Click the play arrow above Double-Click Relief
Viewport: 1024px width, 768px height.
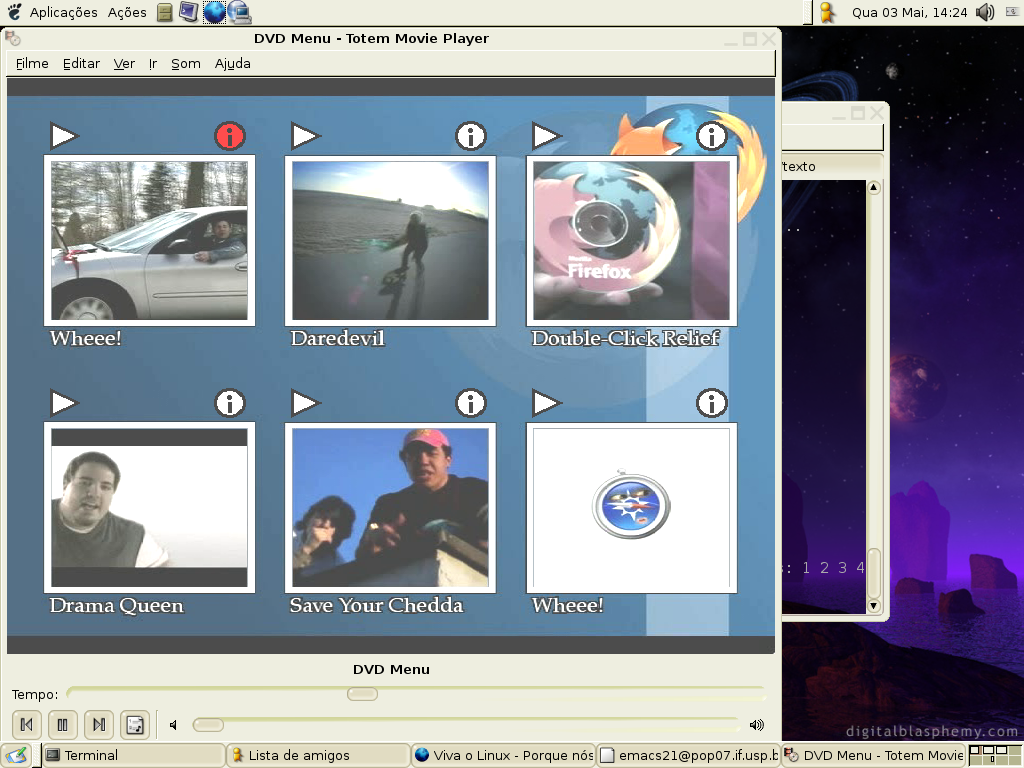547,136
